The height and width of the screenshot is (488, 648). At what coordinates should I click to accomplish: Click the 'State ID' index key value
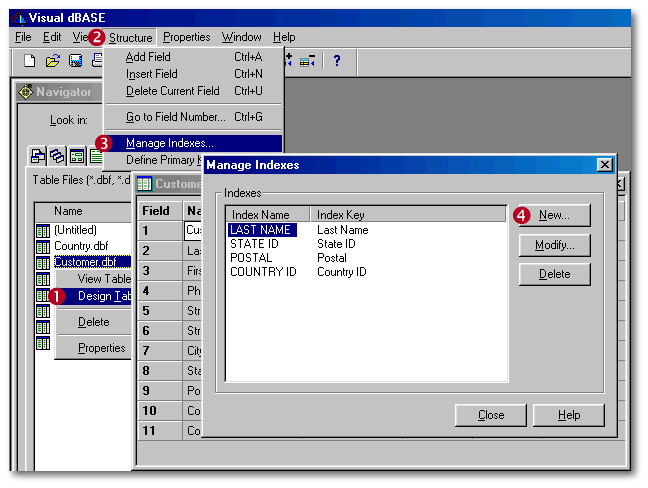[336, 244]
